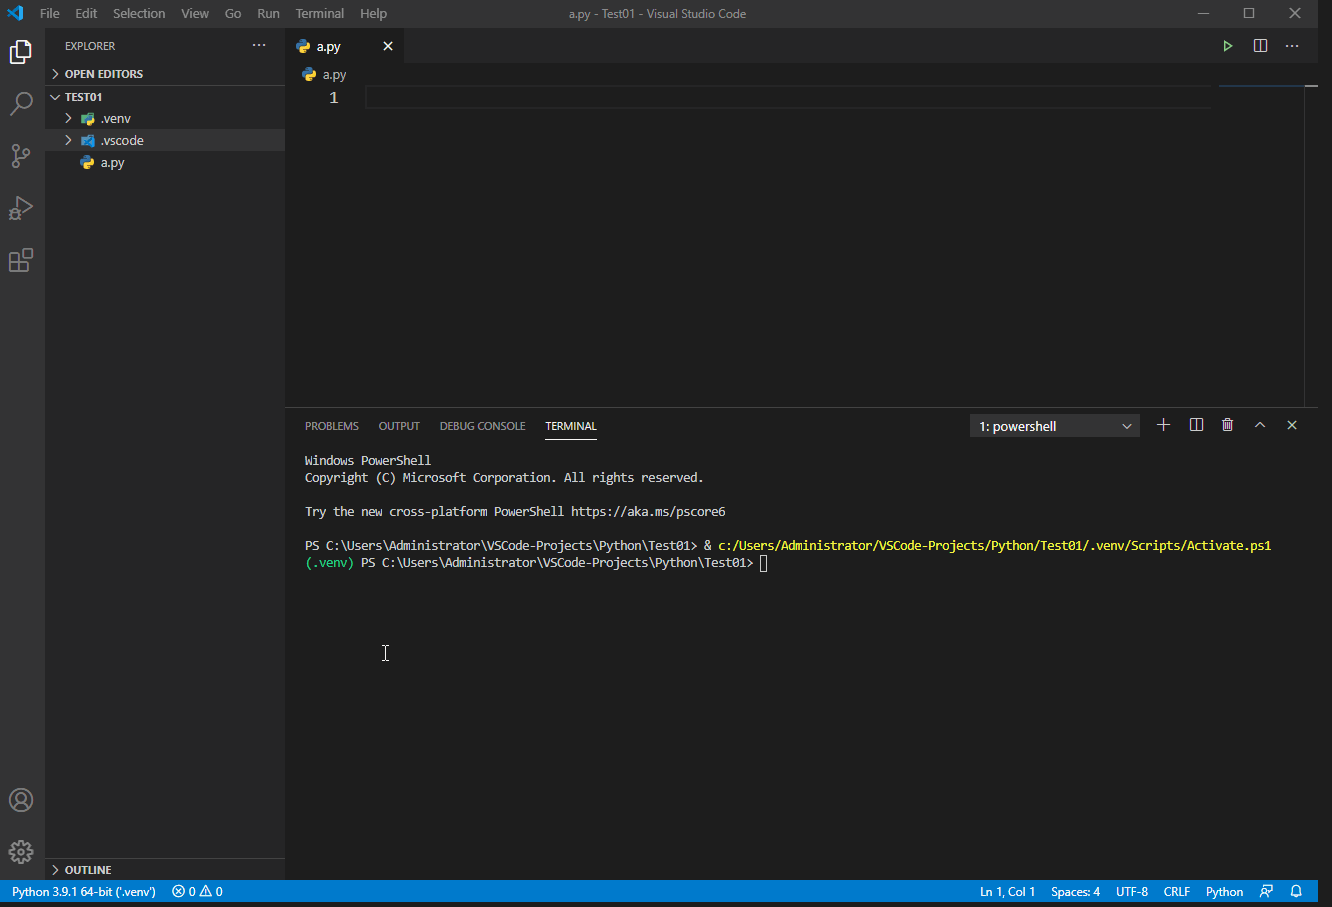
Task: Maximize the terminal panel size
Action: click(x=1260, y=425)
